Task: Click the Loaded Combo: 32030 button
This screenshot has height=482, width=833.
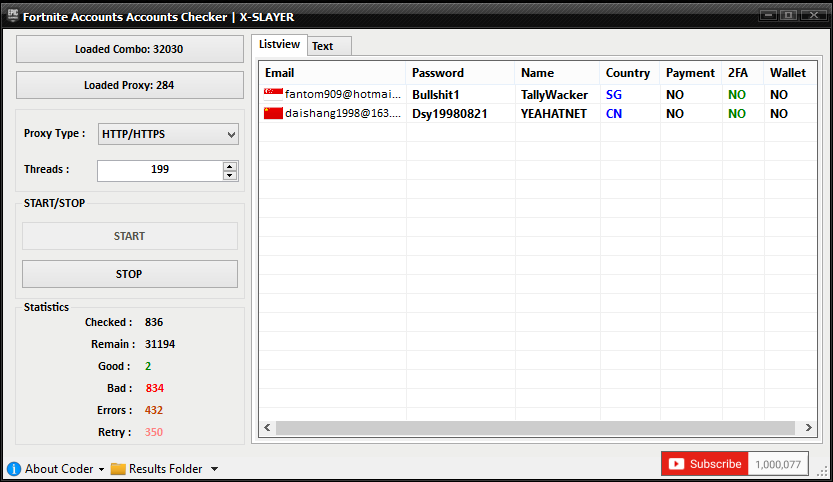Action: pyautogui.click(x=130, y=49)
